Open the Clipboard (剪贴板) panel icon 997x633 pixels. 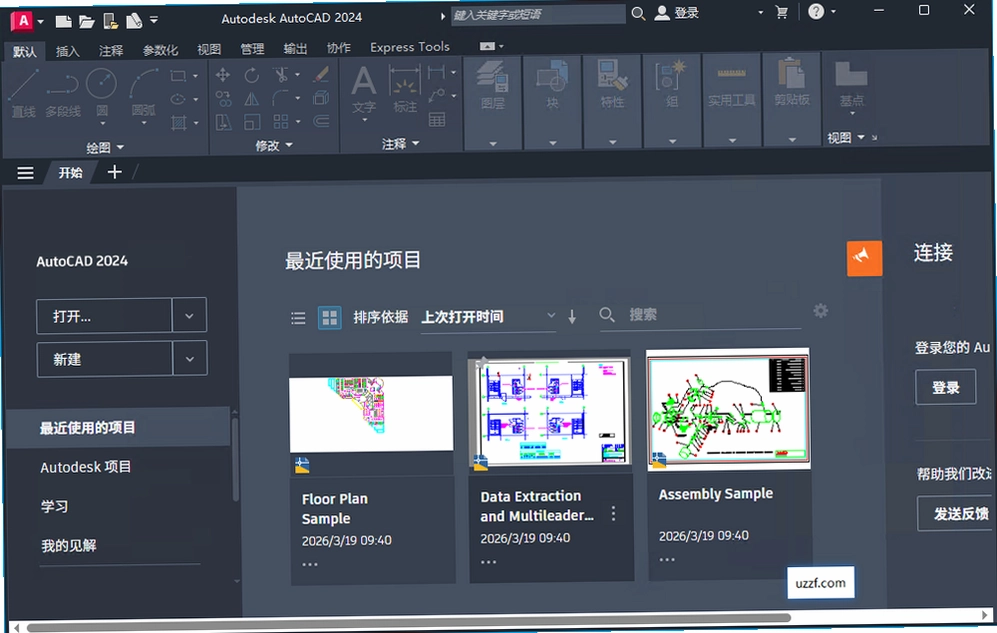pos(792,83)
